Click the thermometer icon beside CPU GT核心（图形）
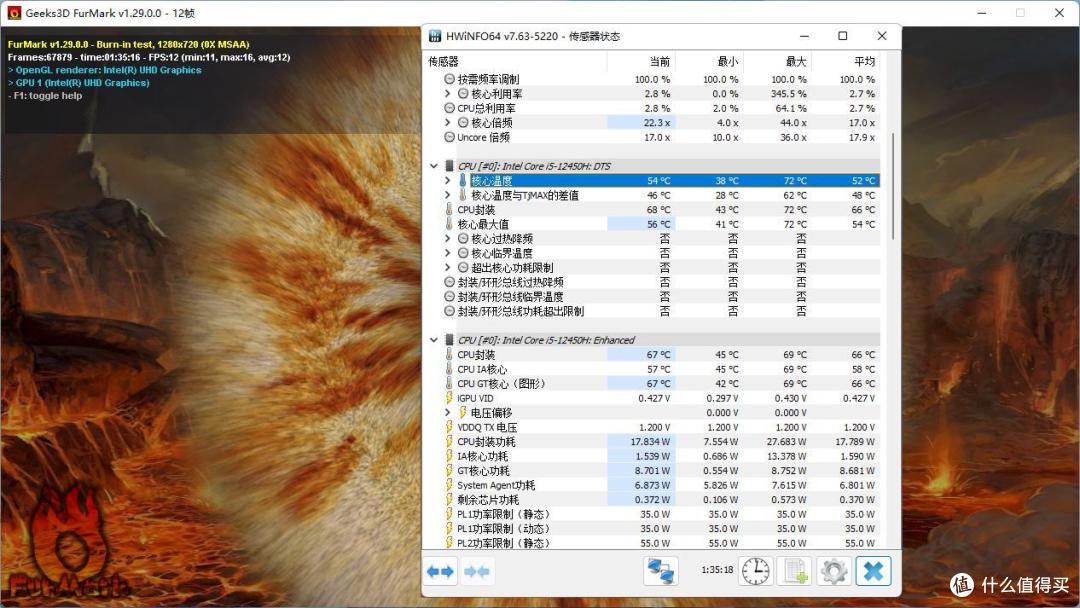1080x608 pixels. click(449, 384)
